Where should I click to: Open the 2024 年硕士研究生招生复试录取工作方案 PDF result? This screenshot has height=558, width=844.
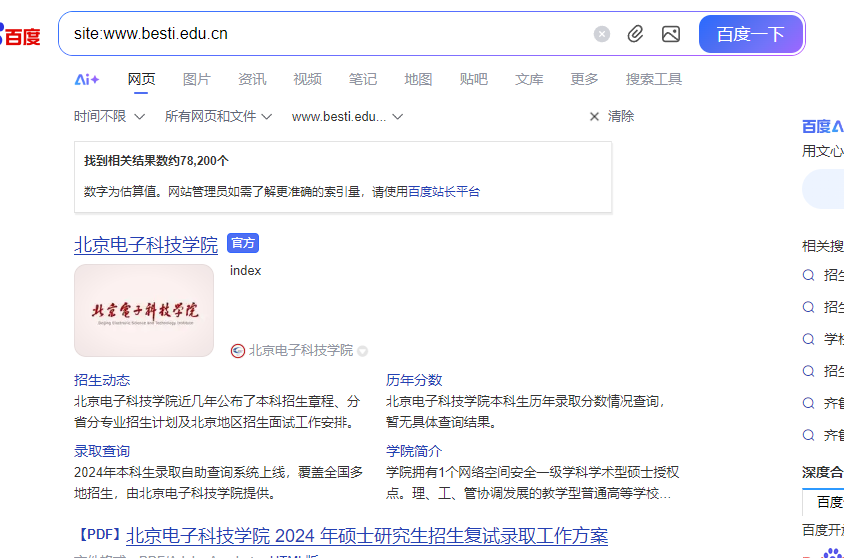(367, 536)
